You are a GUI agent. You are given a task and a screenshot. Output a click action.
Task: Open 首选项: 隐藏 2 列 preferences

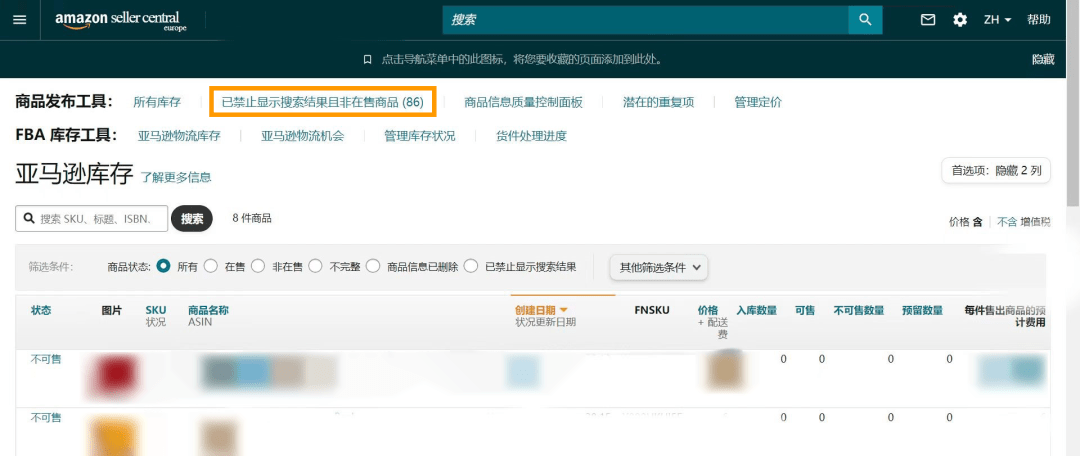point(996,171)
